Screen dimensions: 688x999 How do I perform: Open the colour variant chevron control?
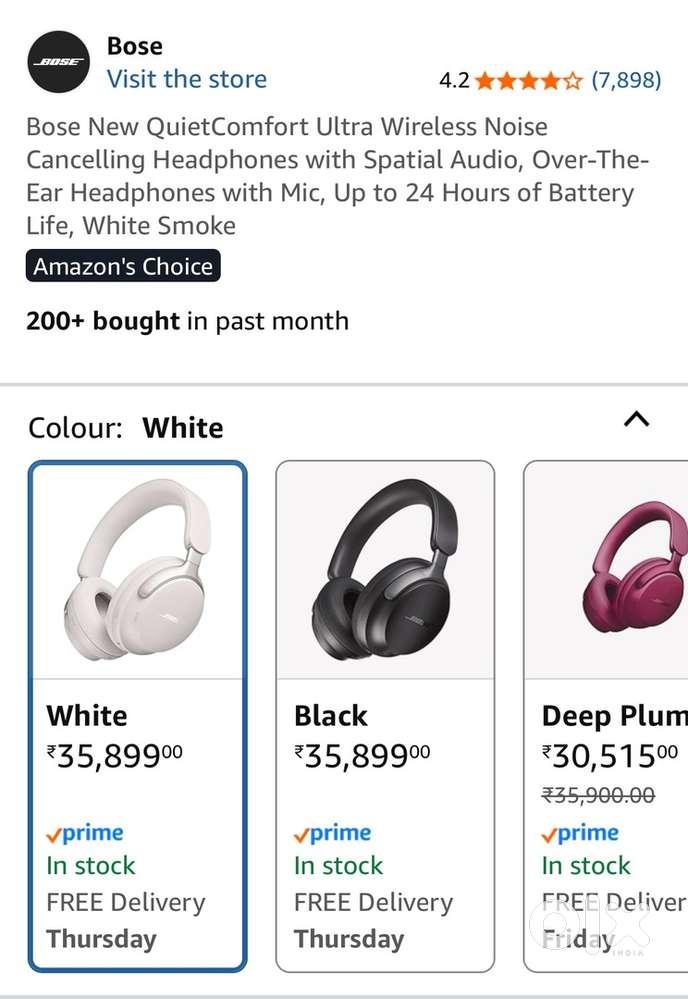click(637, 421)
